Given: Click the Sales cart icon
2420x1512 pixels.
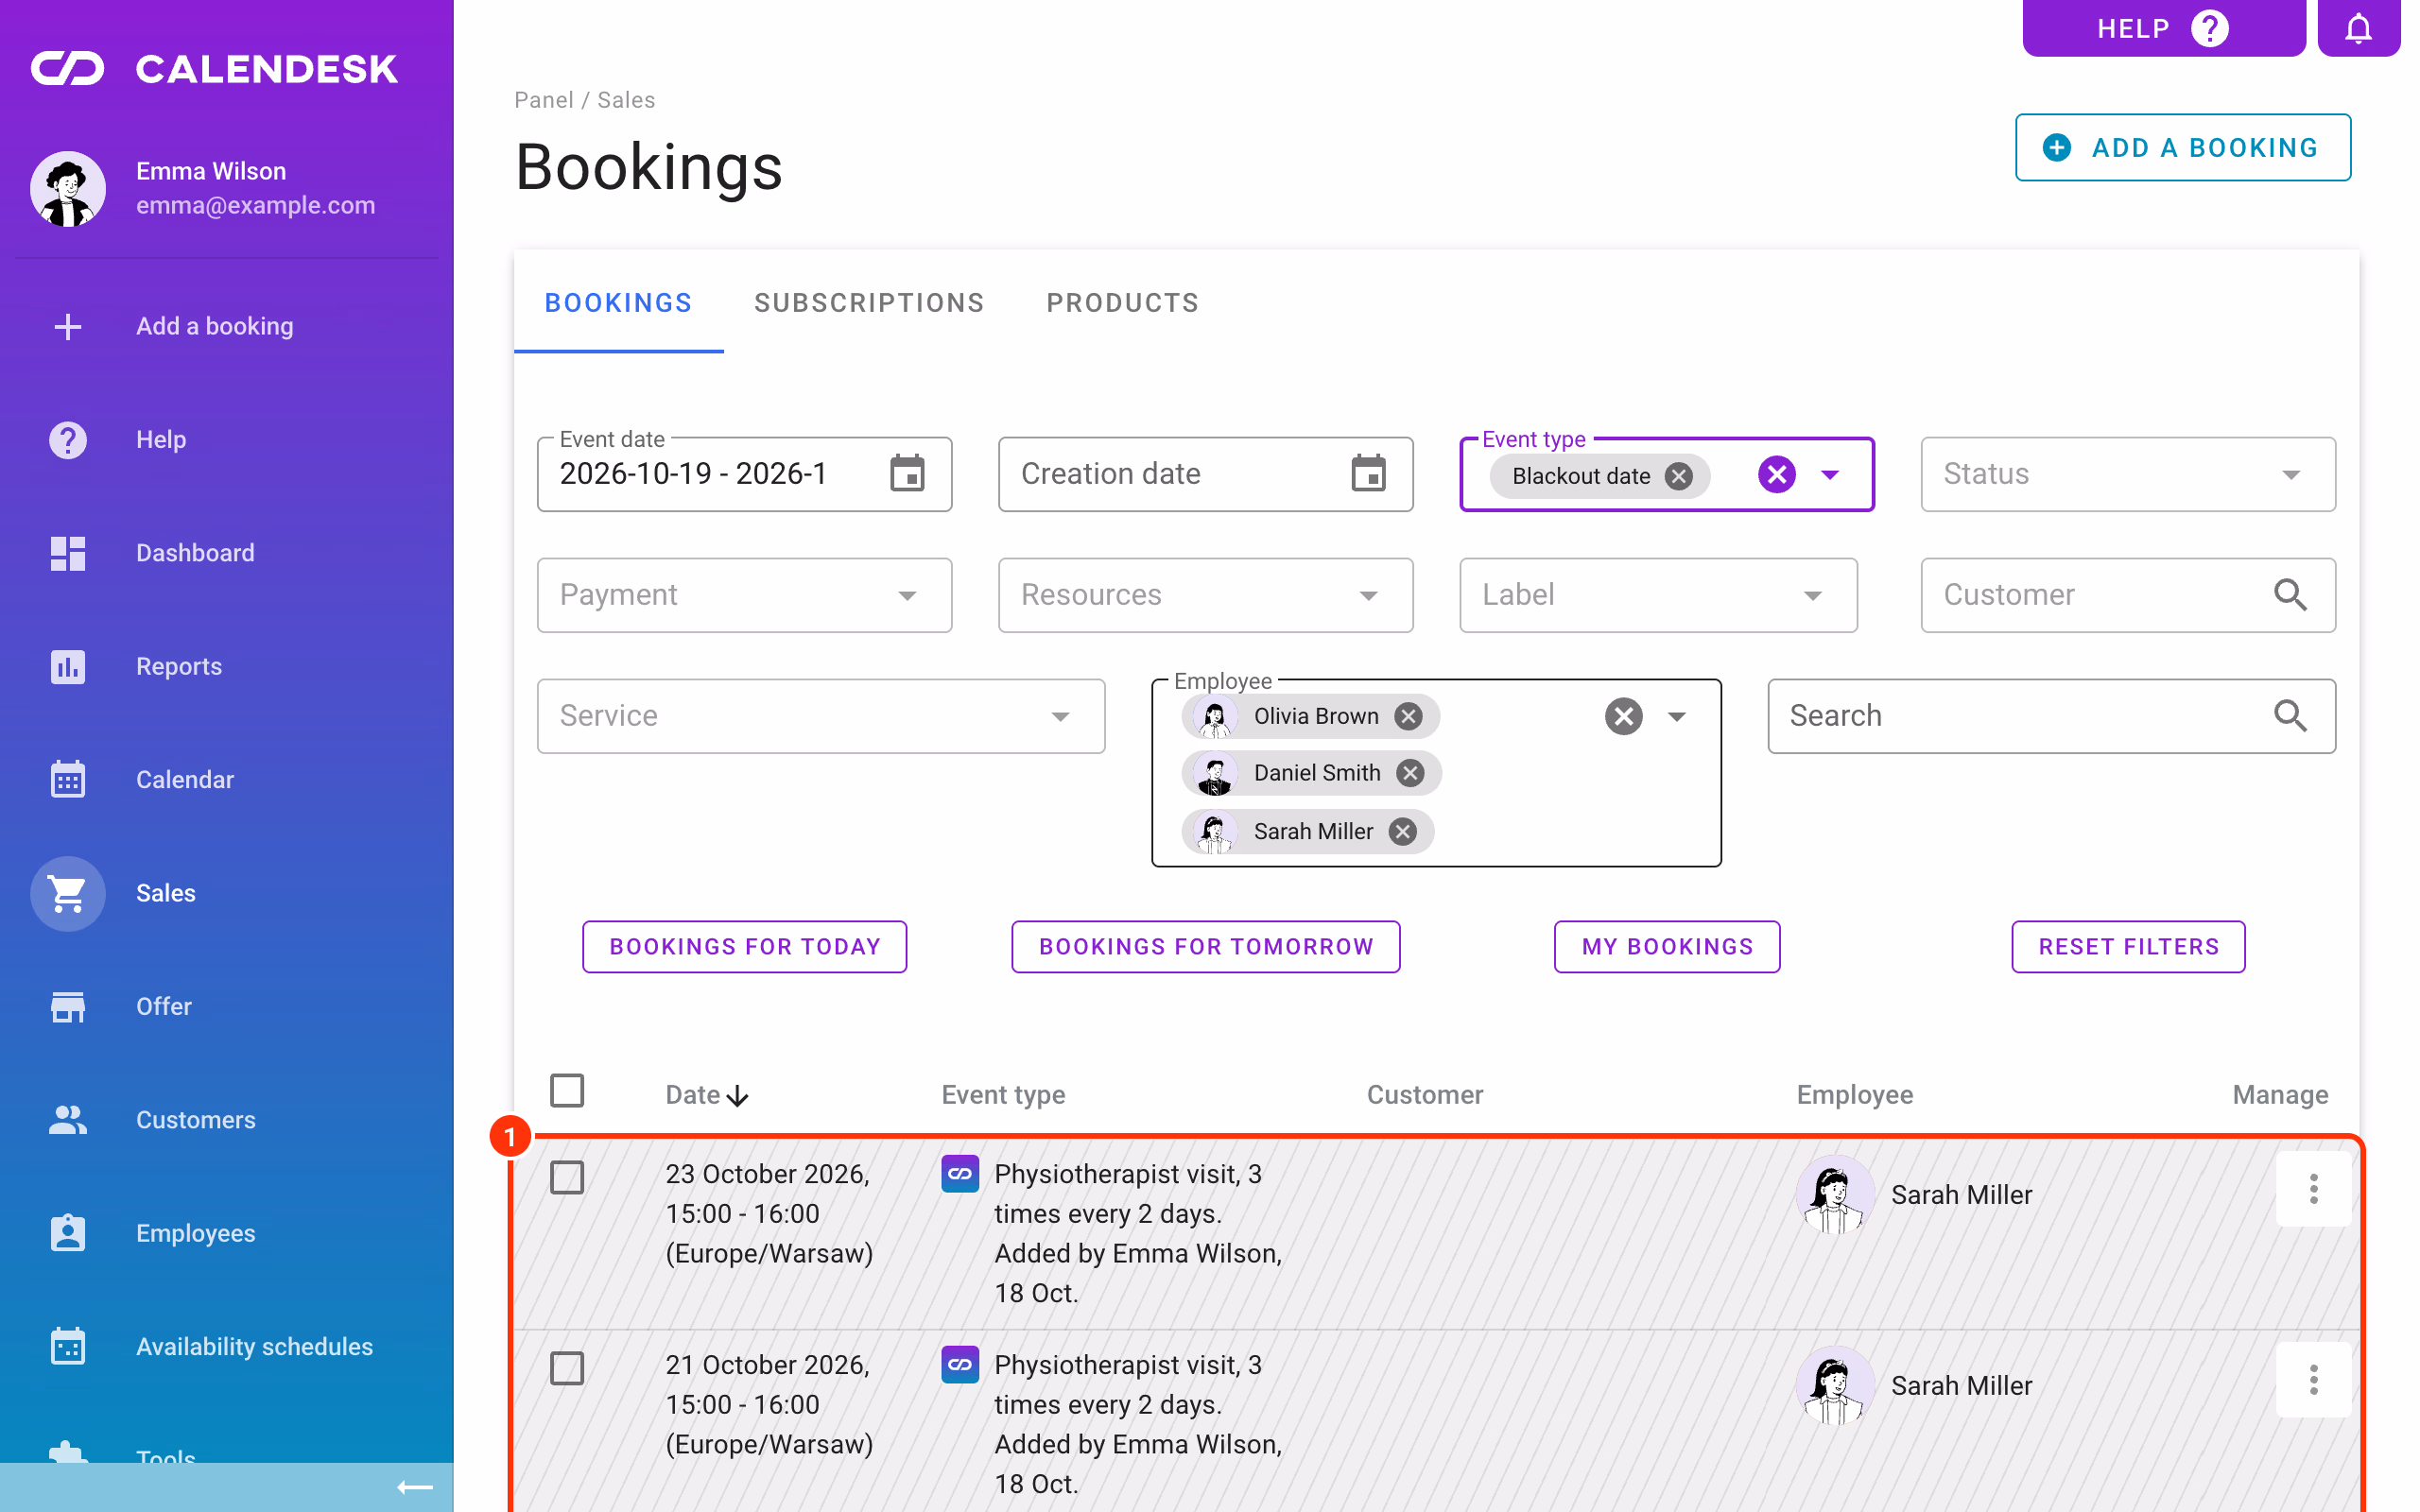Looking at the screenshot, I should tap(68, 893).
